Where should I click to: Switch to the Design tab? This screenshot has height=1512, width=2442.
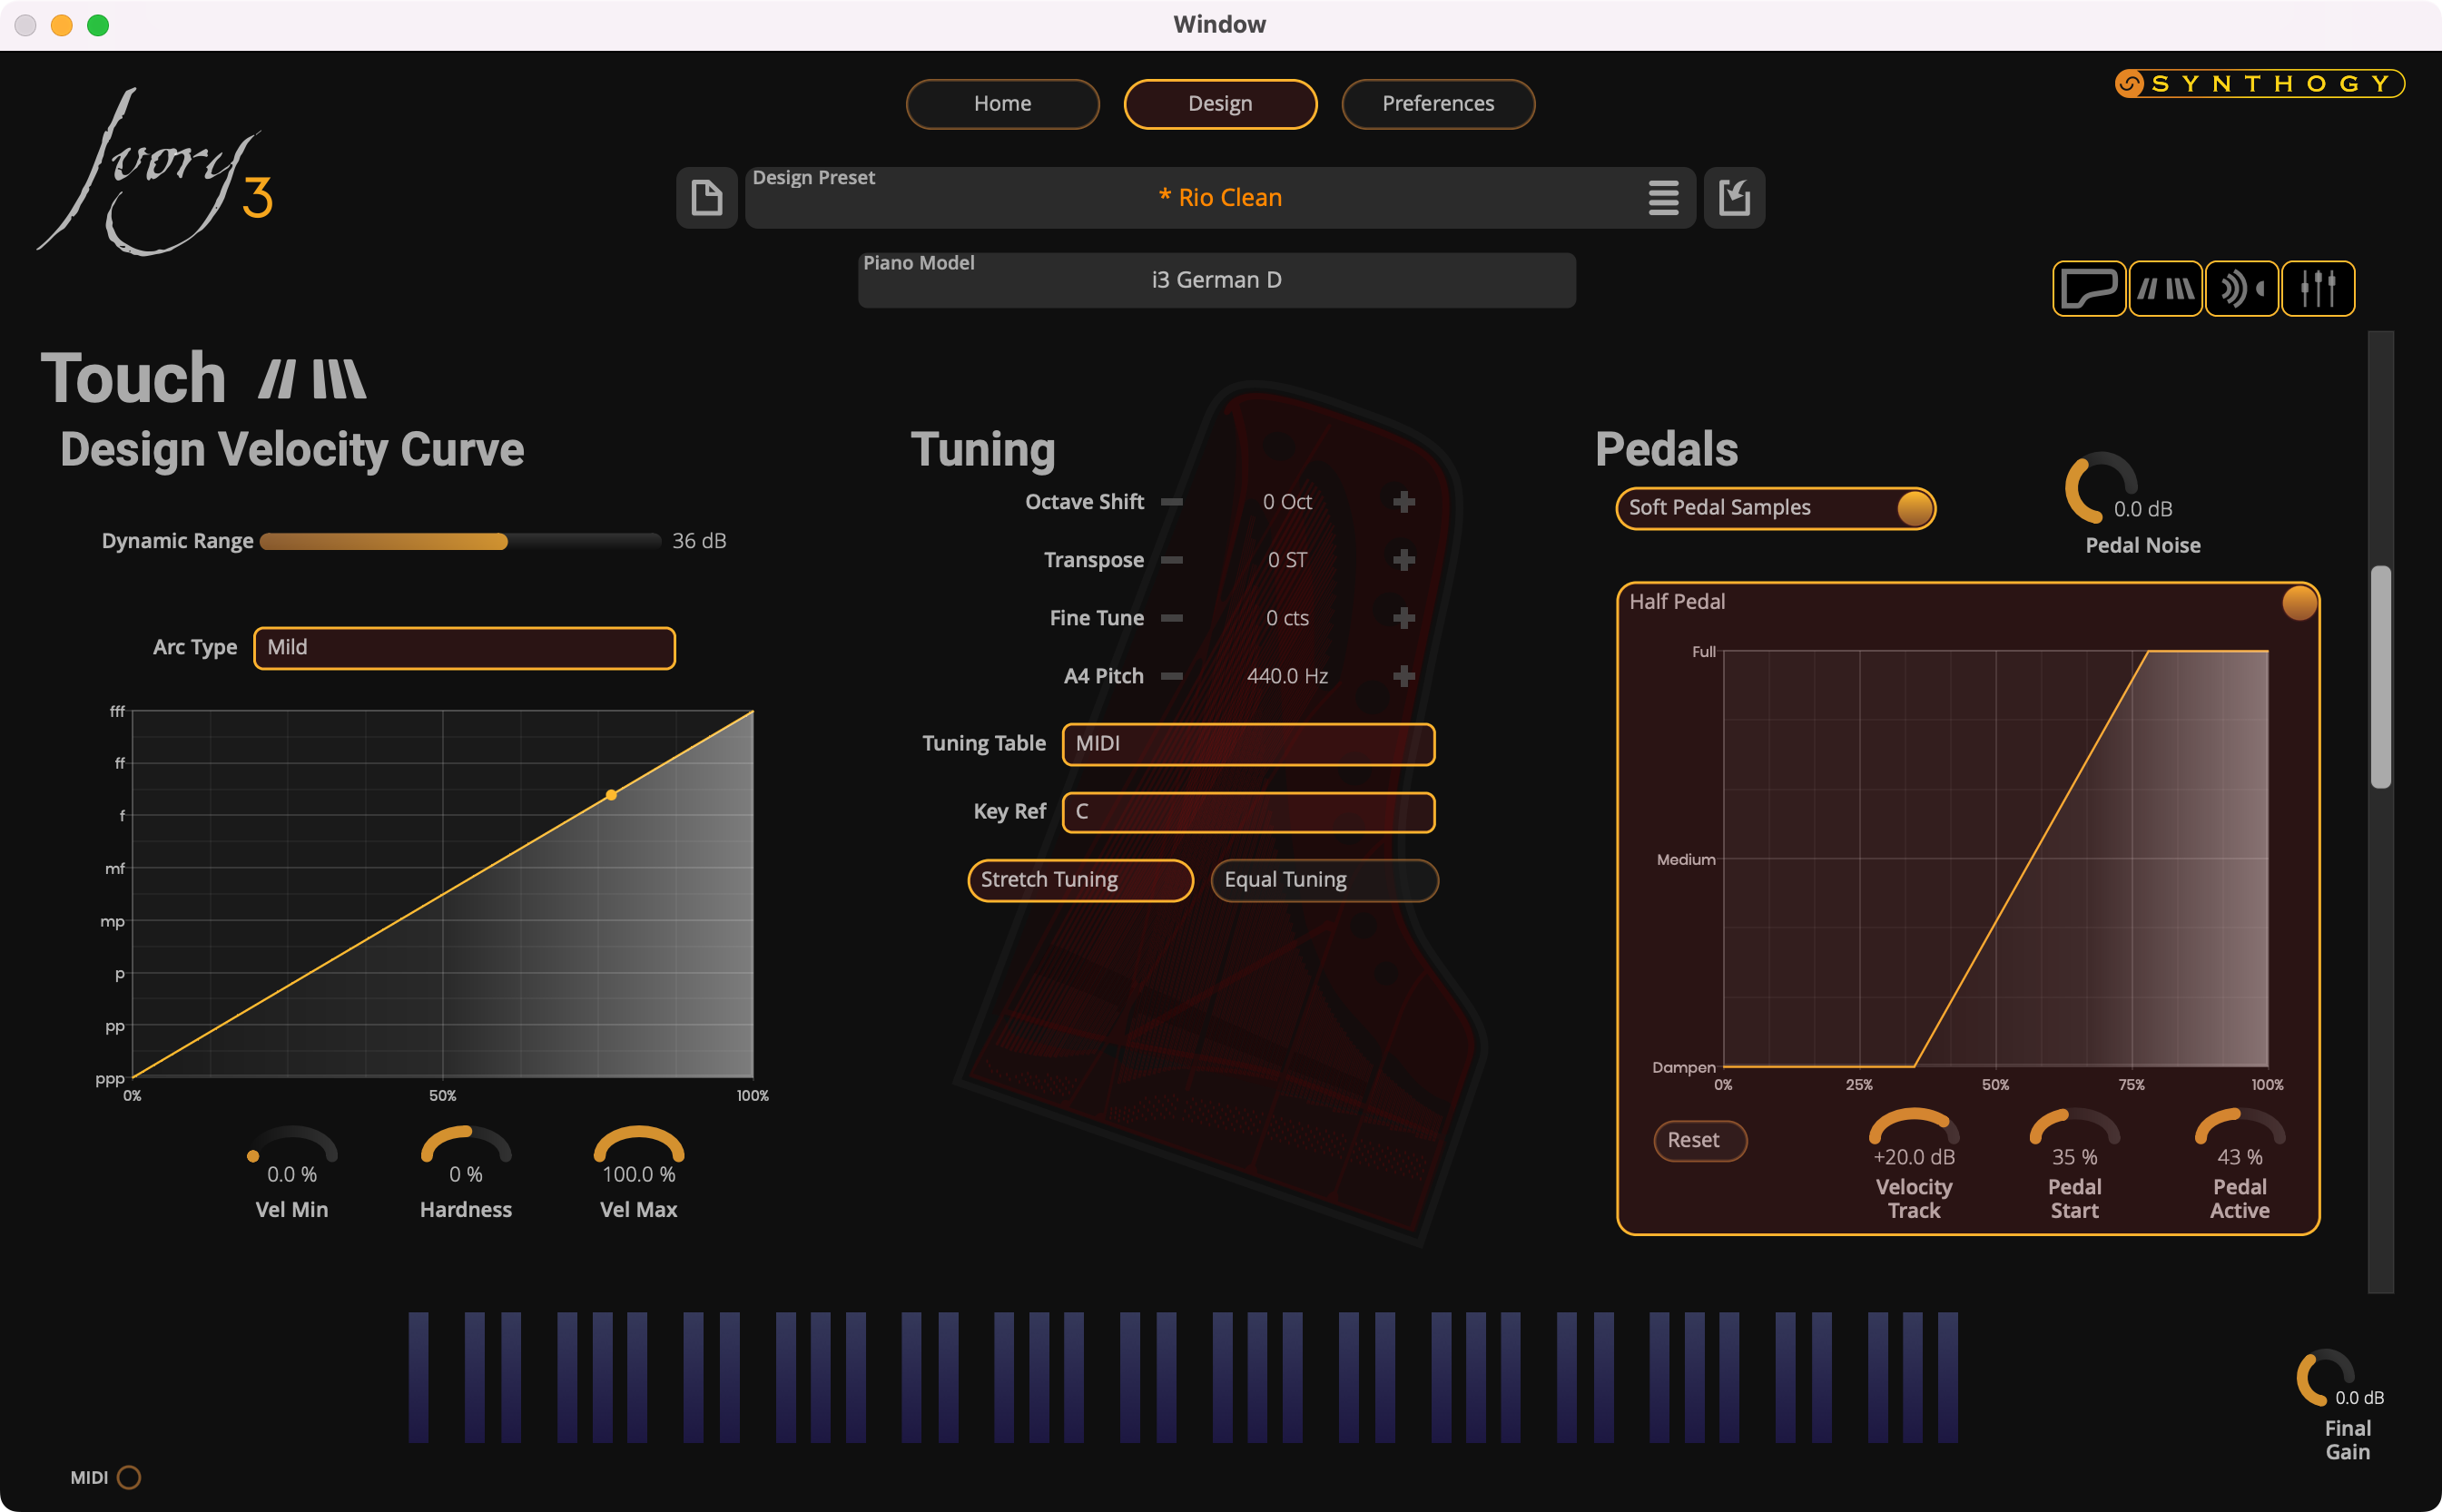(1220, 104)
